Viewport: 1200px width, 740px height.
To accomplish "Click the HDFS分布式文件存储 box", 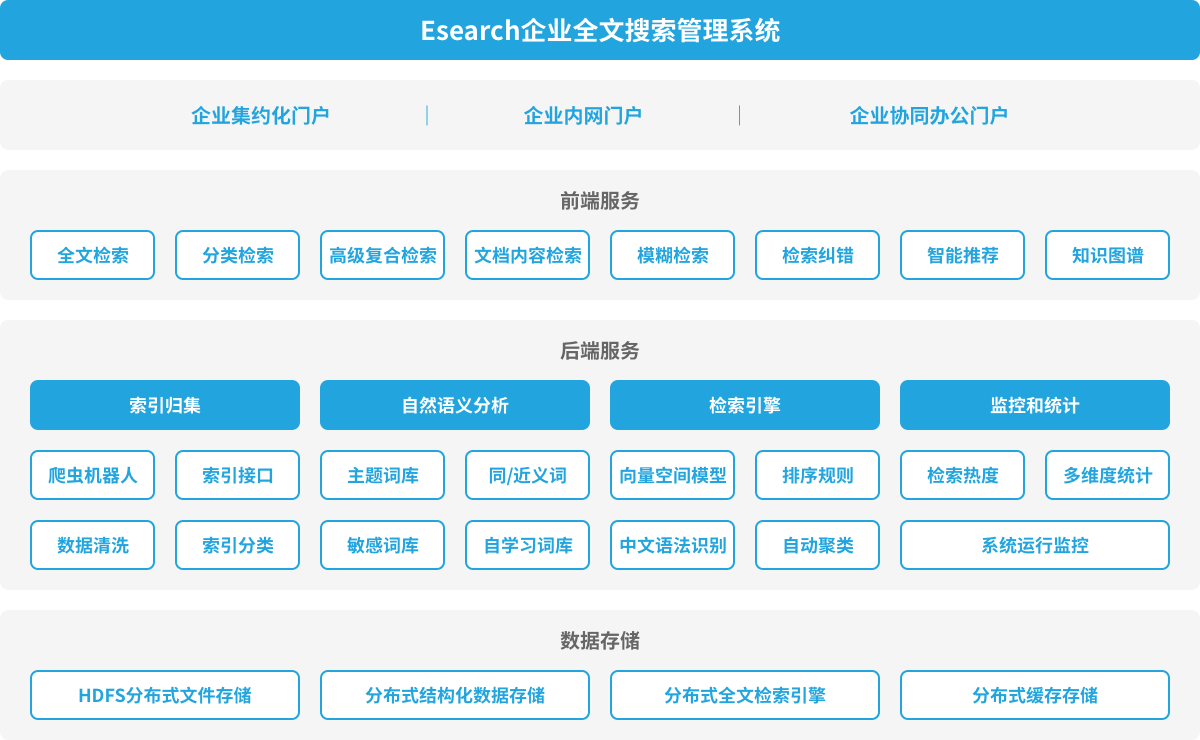I will coord(165,695).
